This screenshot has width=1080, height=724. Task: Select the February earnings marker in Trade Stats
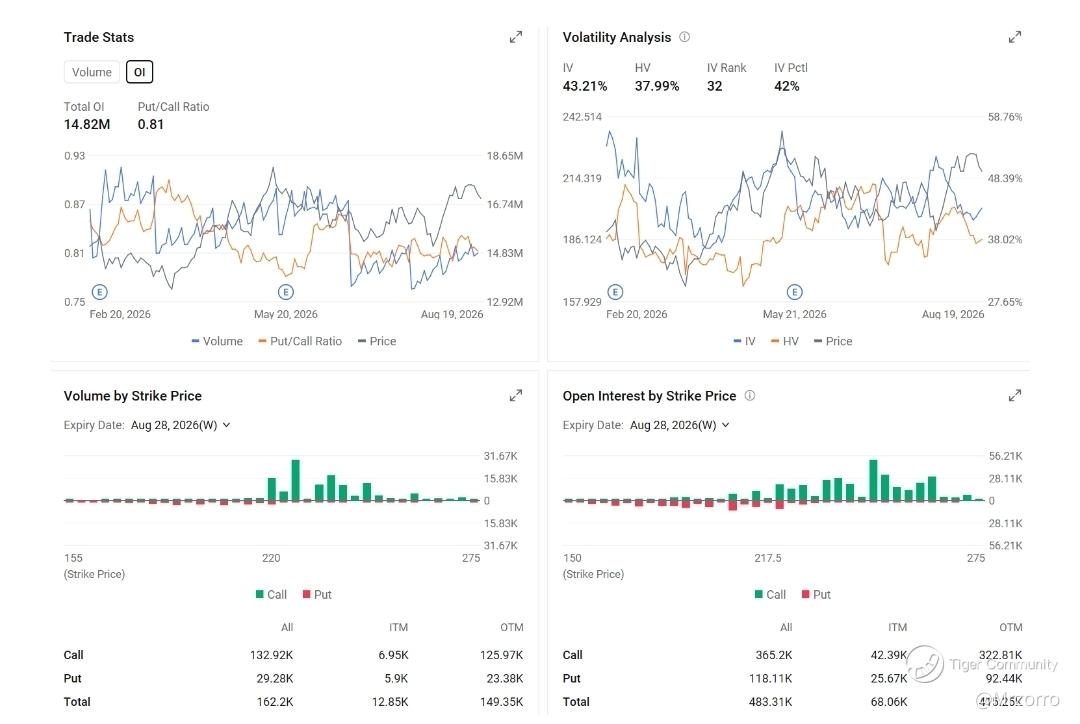[x=100, y=292]
